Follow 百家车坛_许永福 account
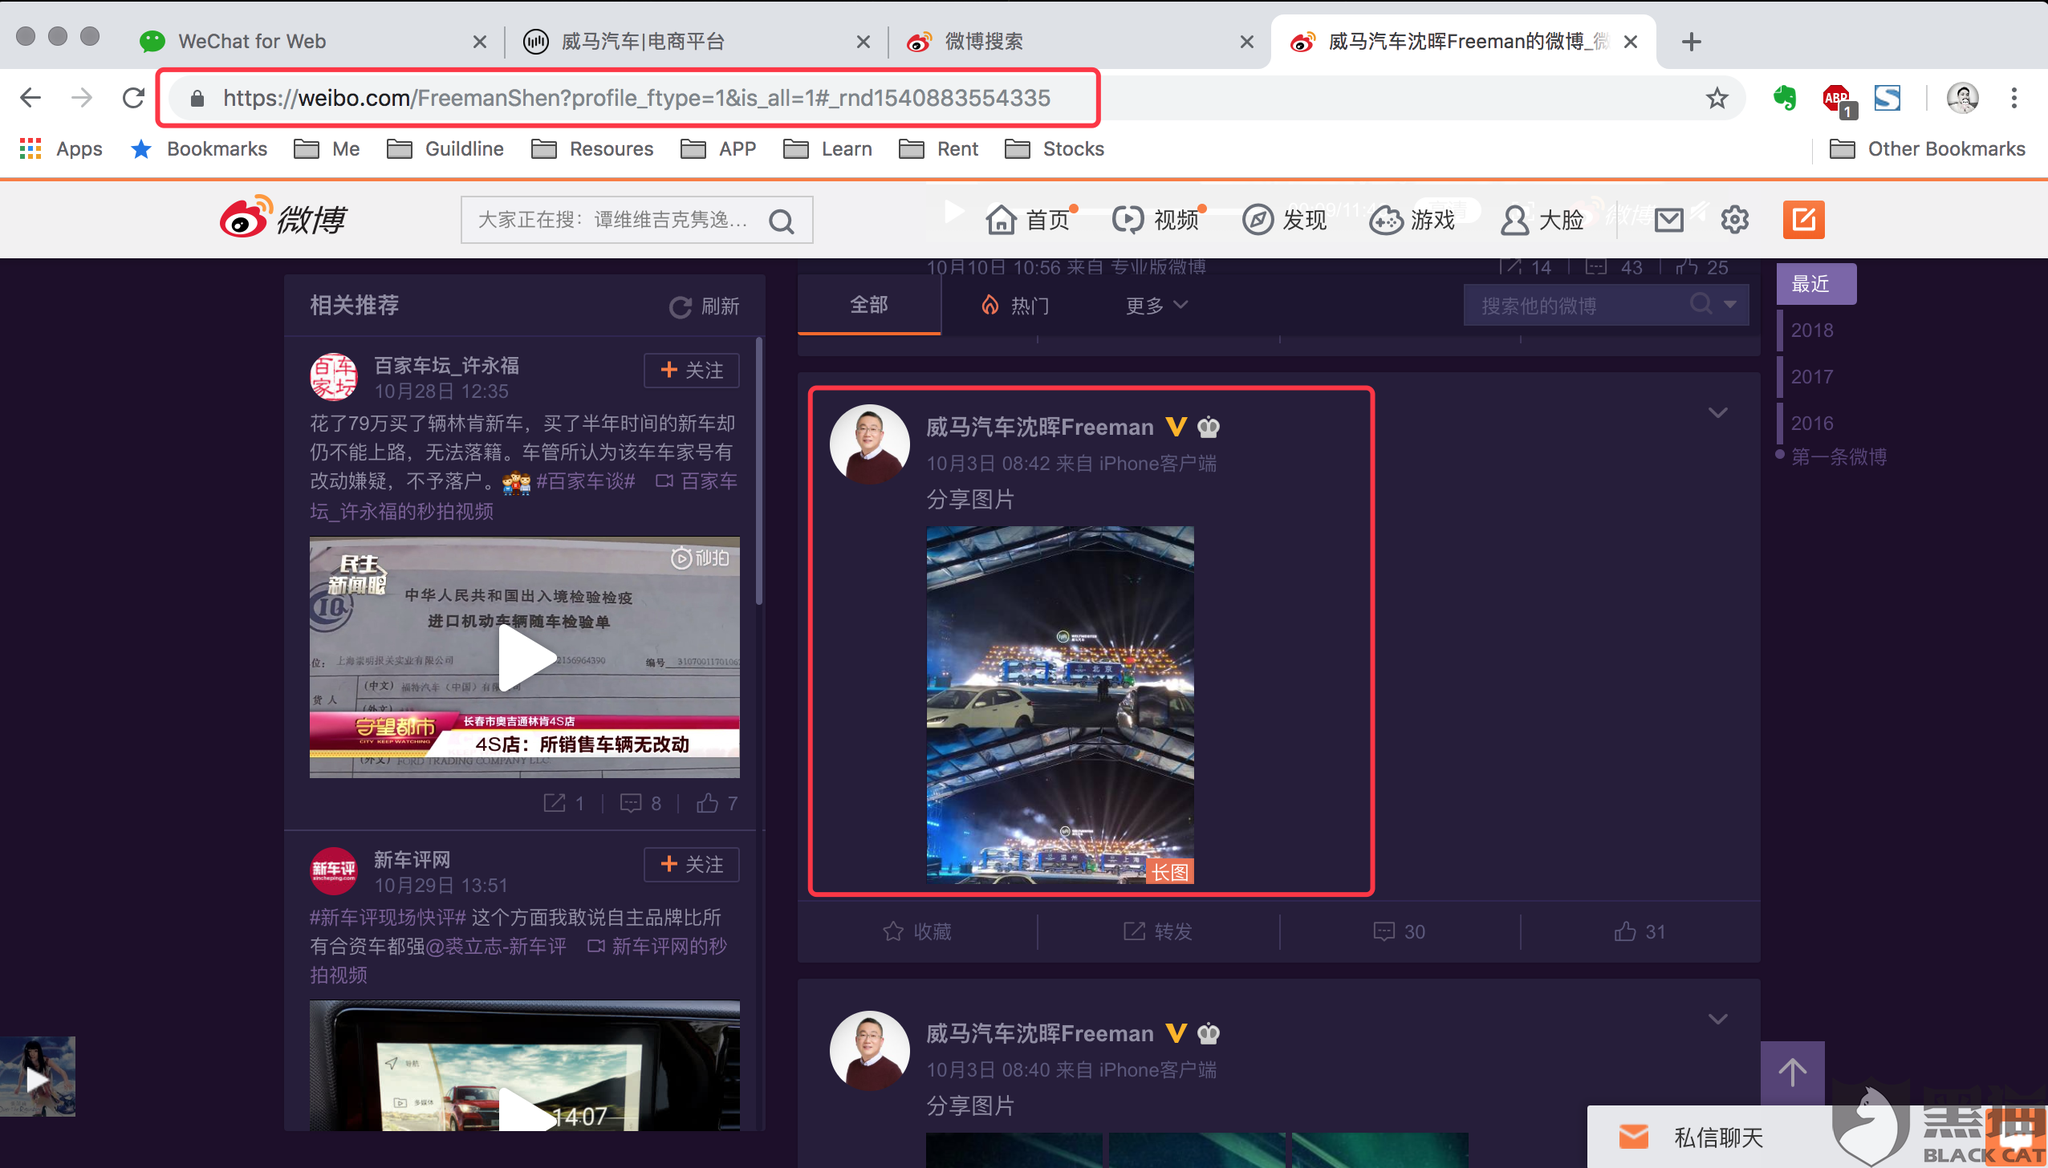 (691, 370)
